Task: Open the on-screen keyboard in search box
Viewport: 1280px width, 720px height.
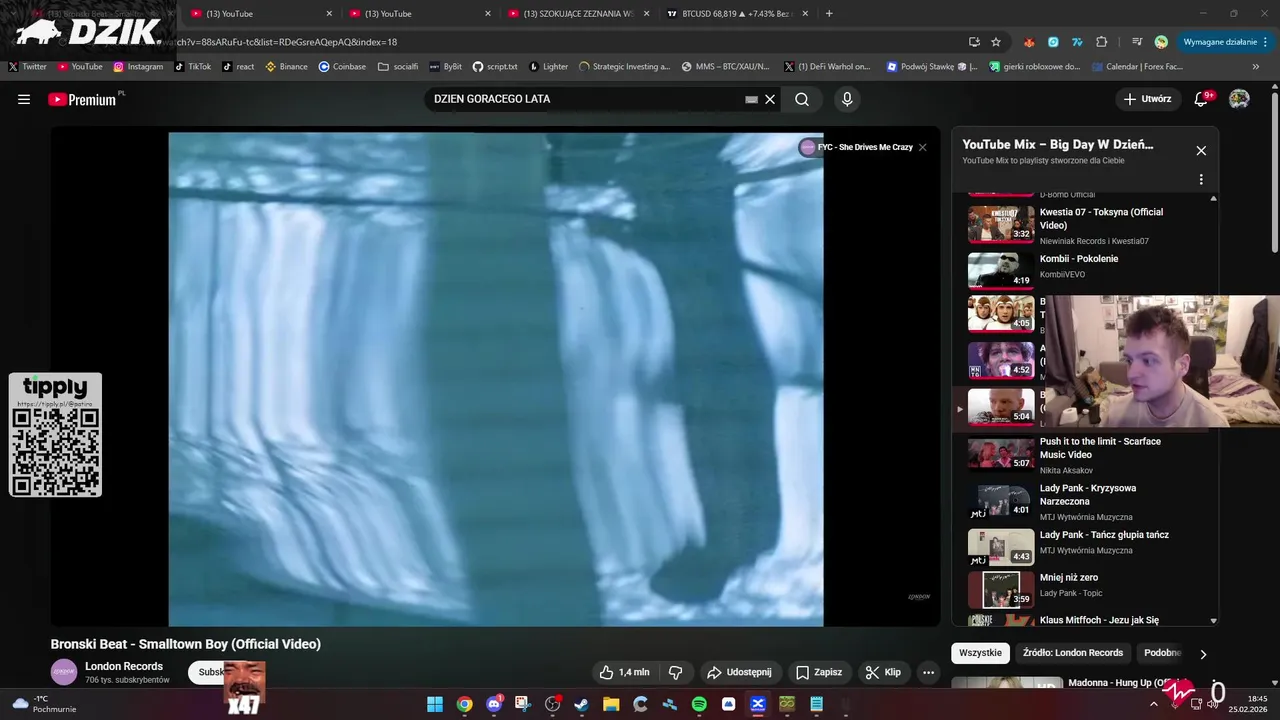Action: 751,99
